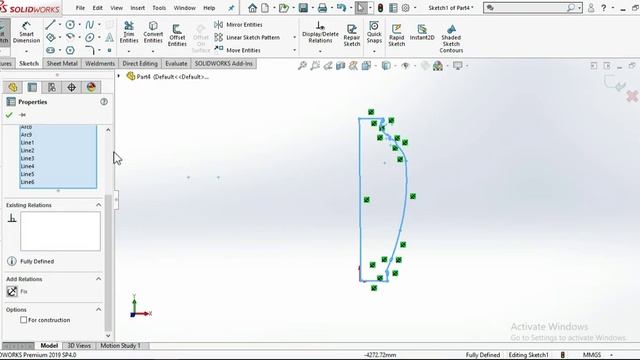Select the Line sketch tool
Screen dimensions: 640x360
[51, 24]
